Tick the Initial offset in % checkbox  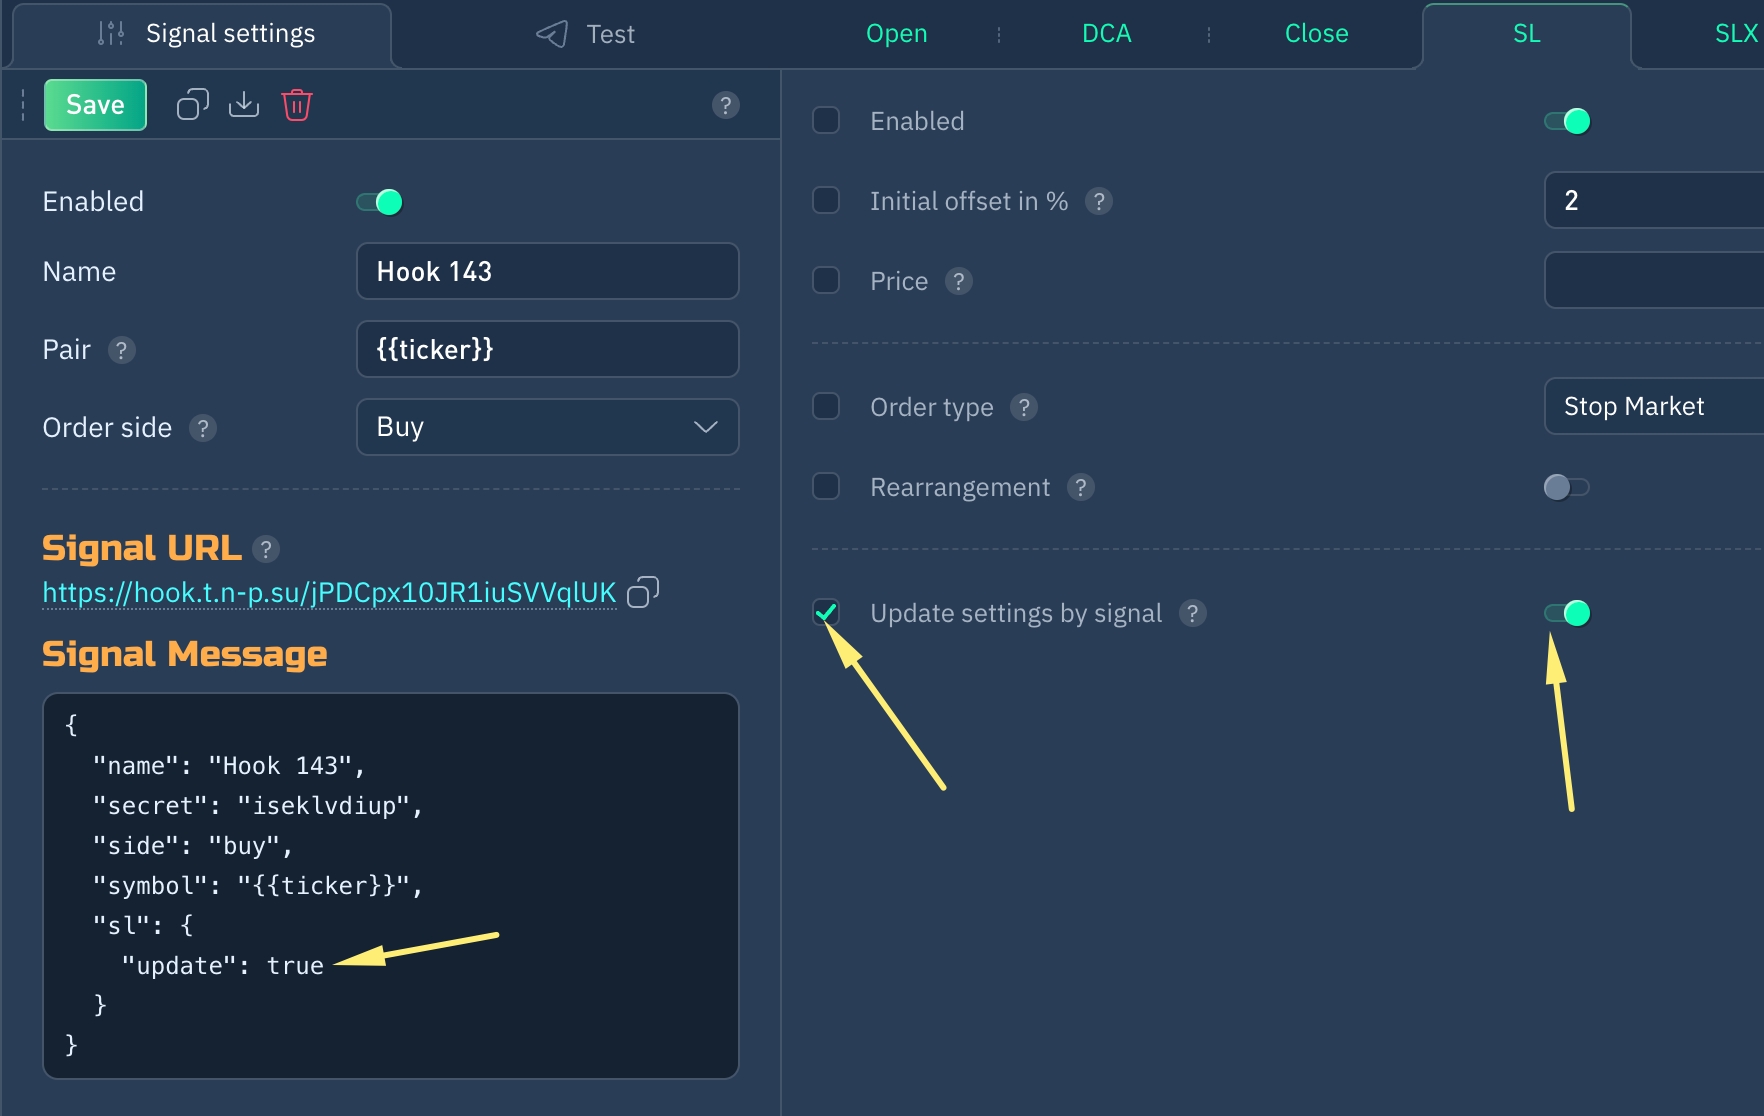(x=826, y=201)
